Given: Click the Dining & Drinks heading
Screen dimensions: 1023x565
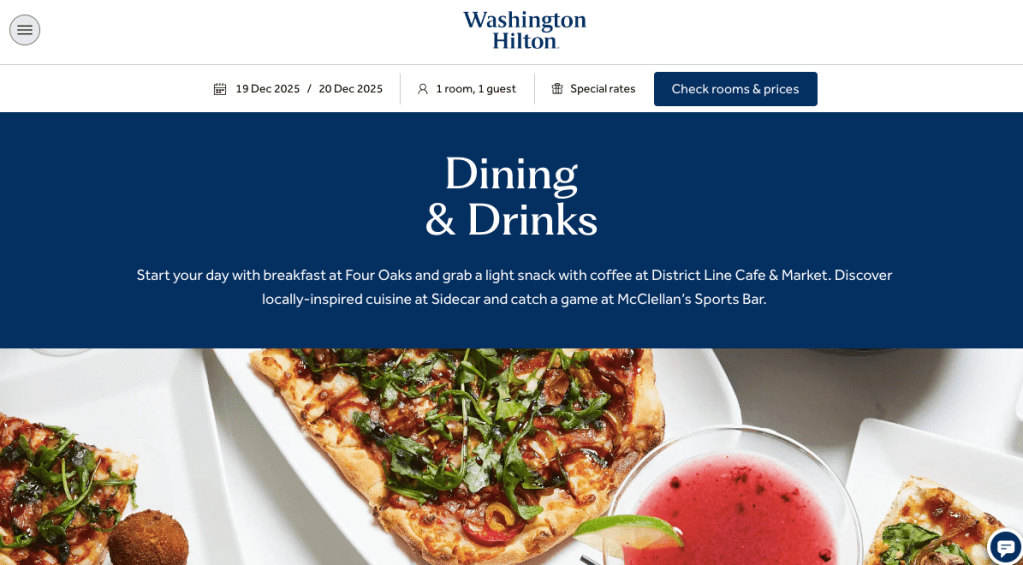Looking at the screenshot, I should [x=512, y=196].
